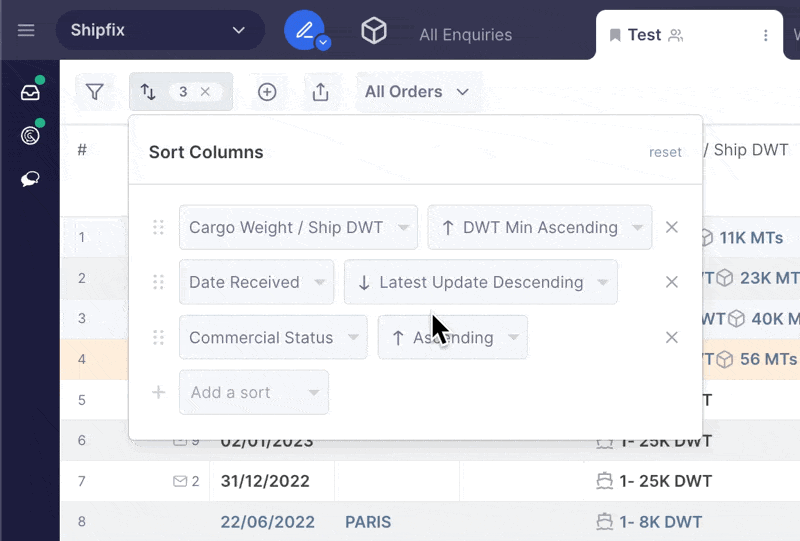Click the reset link in Sort Columns
The width and height of the screenshot is (800, 541).
coord(665,152)
